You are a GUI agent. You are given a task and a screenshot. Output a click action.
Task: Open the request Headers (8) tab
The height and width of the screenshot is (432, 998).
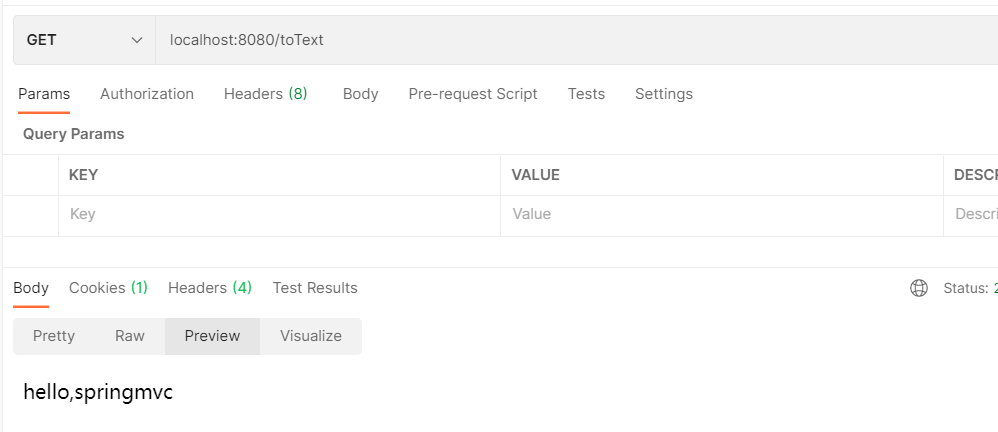coord(265,94)
